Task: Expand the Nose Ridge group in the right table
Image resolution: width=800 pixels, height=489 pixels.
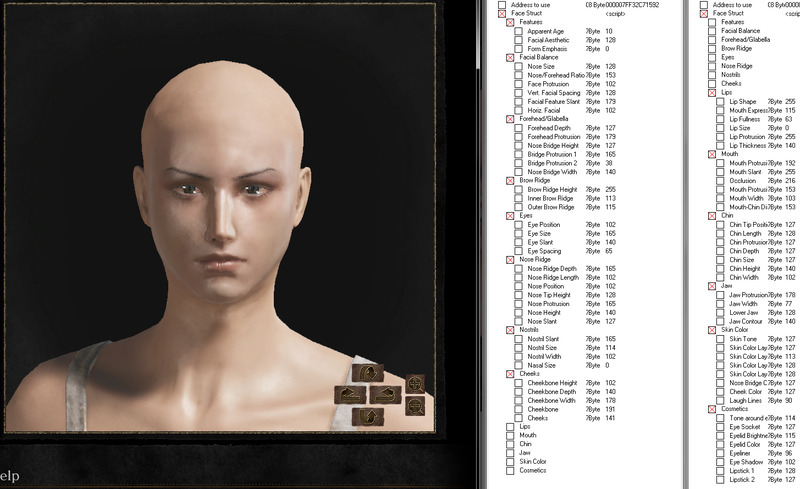Action: [x=712, y=66]
